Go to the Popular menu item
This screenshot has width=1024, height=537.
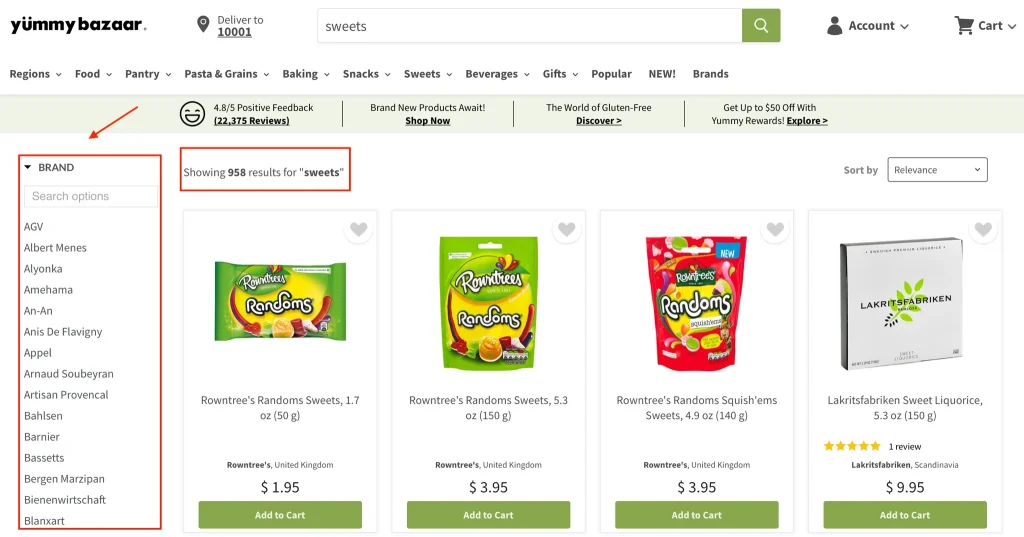click(x=611, y=74)
